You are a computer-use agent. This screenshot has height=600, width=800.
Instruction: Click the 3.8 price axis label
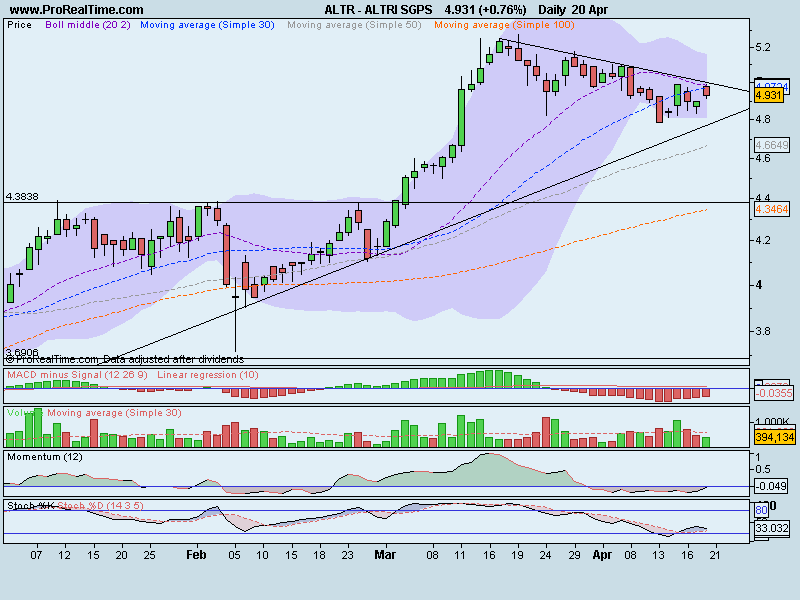(763, 331)
